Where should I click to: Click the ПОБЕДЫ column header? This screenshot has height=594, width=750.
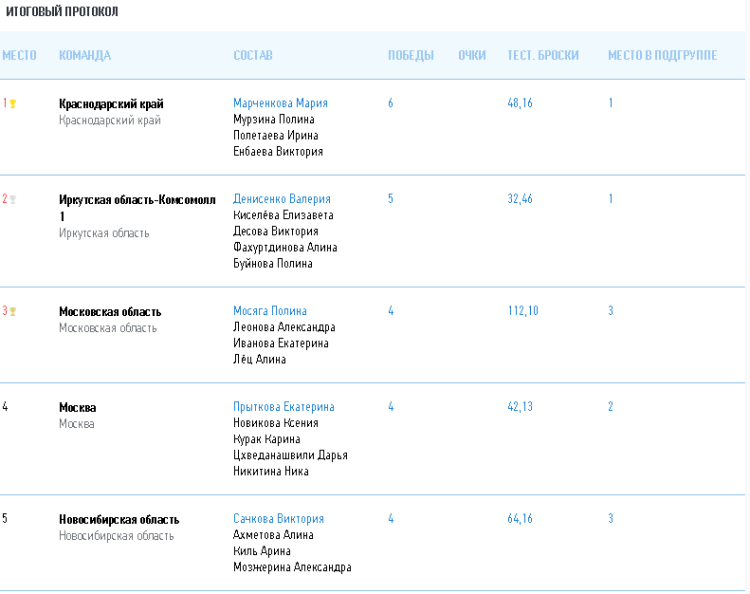pos(410,56)
